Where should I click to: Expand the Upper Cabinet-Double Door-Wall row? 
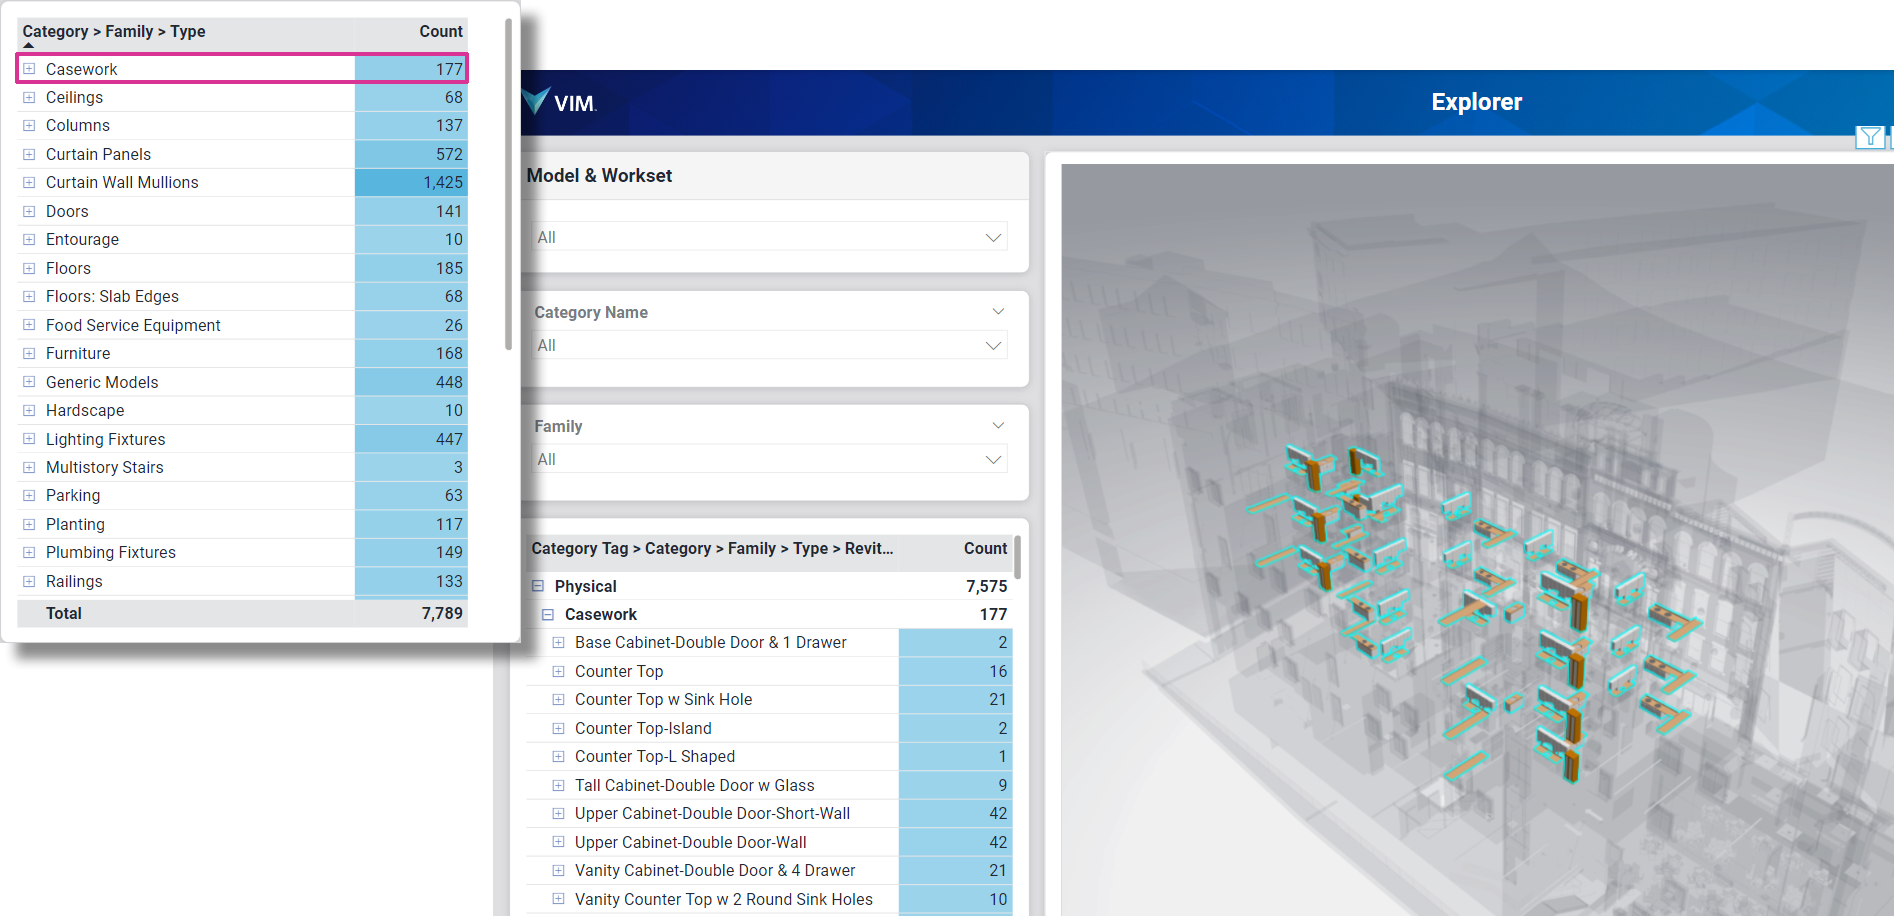[558, 842]
